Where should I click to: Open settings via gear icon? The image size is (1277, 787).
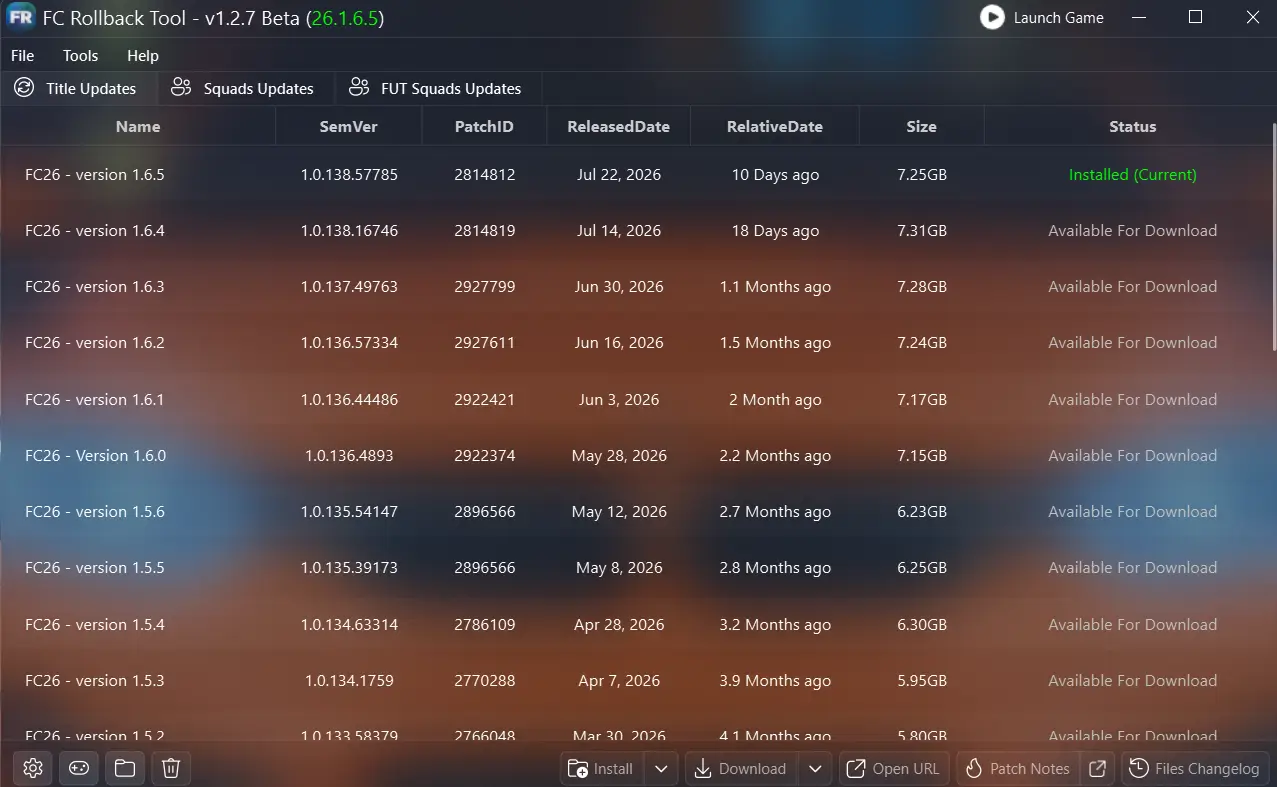33,768
